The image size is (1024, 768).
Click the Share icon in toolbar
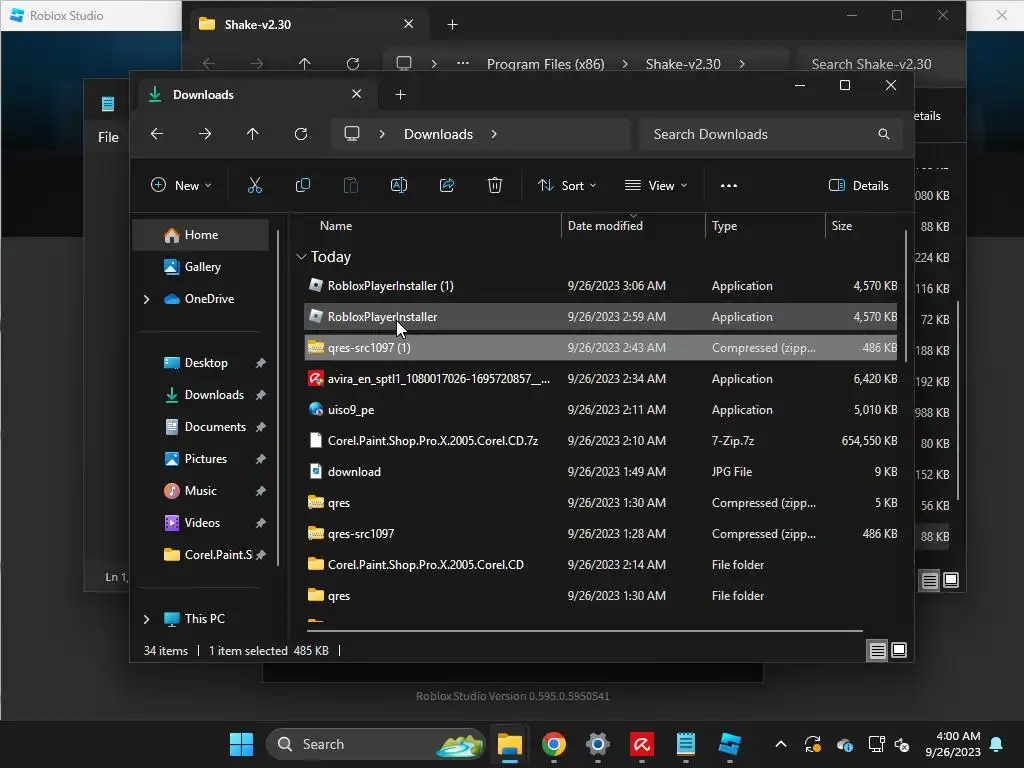point(447,185)
